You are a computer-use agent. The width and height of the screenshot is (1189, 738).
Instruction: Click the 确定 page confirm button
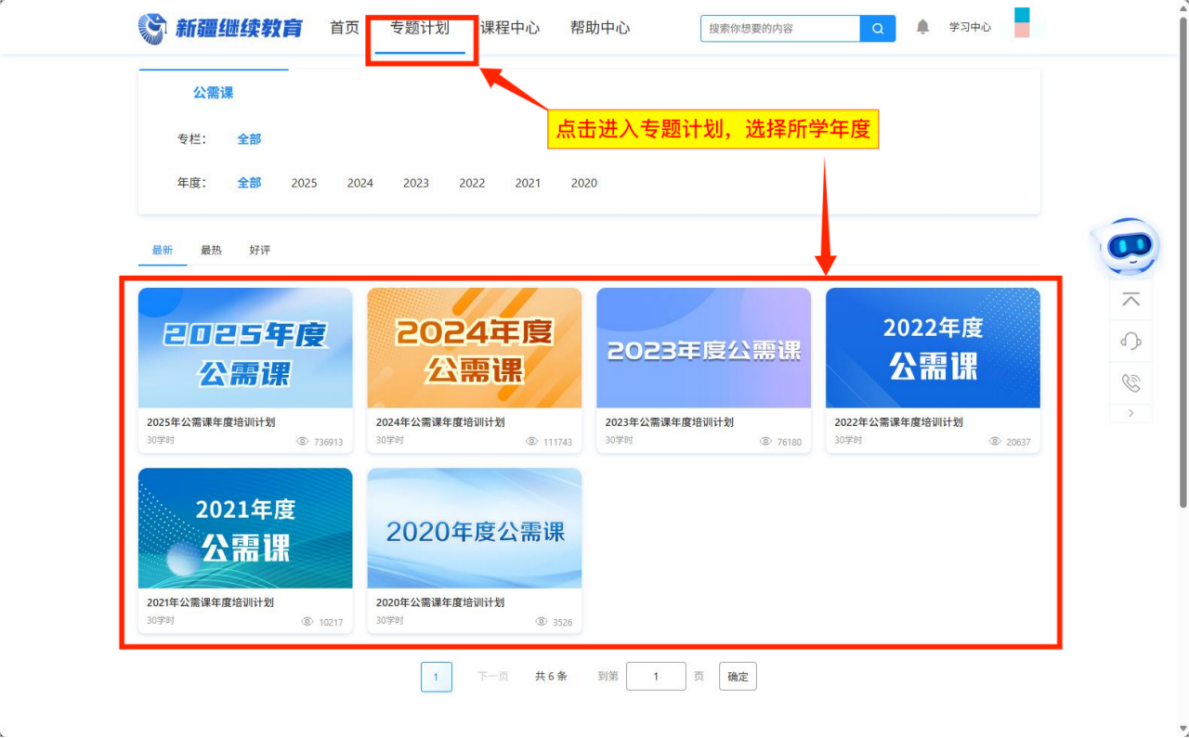coord(737,676)
